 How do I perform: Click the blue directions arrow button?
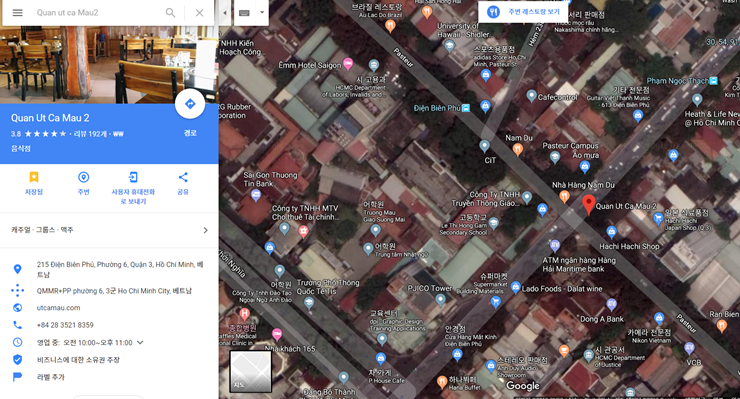pos(190,103)
